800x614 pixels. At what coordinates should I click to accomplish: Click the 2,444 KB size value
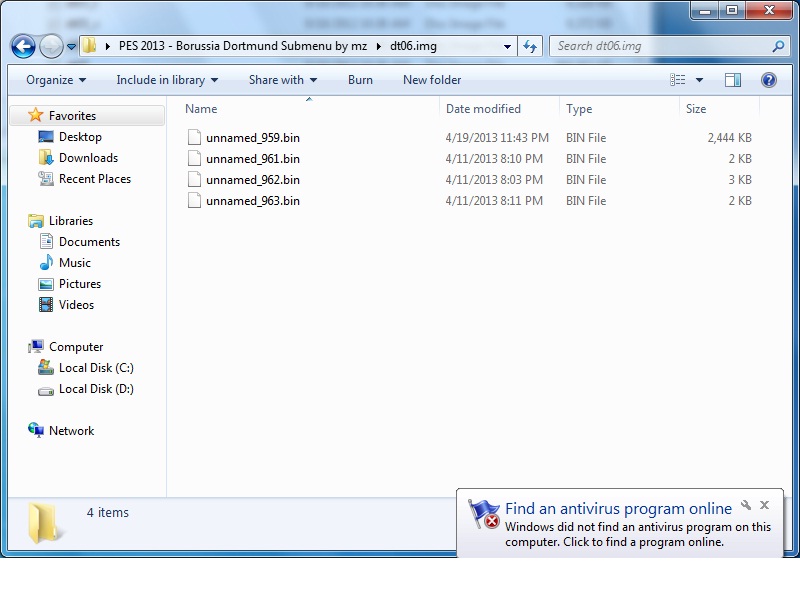coord(729,138)
